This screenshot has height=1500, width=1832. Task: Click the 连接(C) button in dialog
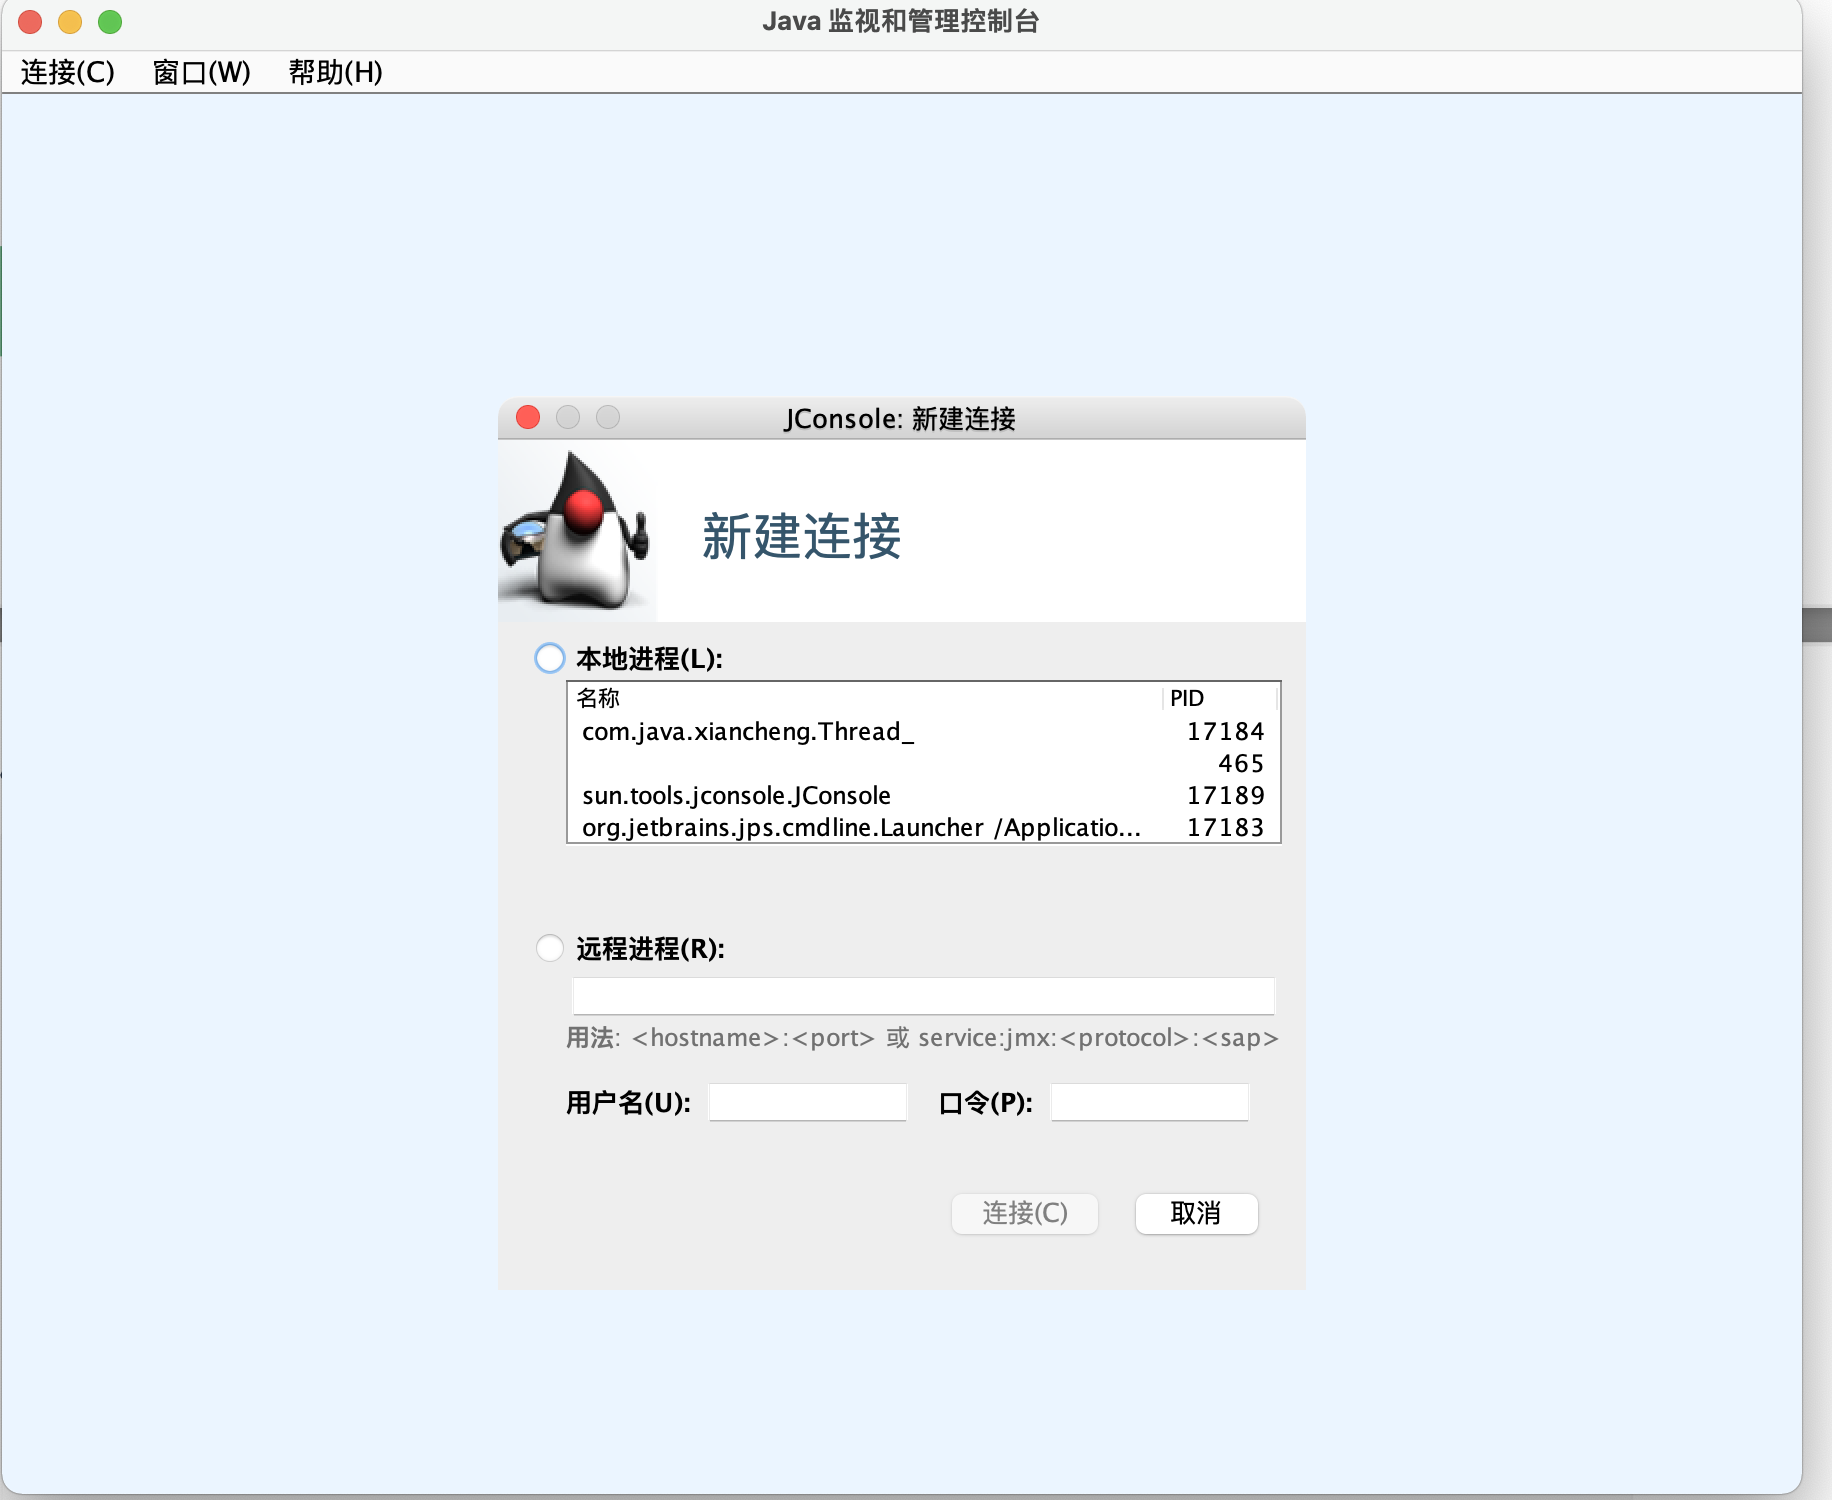coord(1025,1213)
